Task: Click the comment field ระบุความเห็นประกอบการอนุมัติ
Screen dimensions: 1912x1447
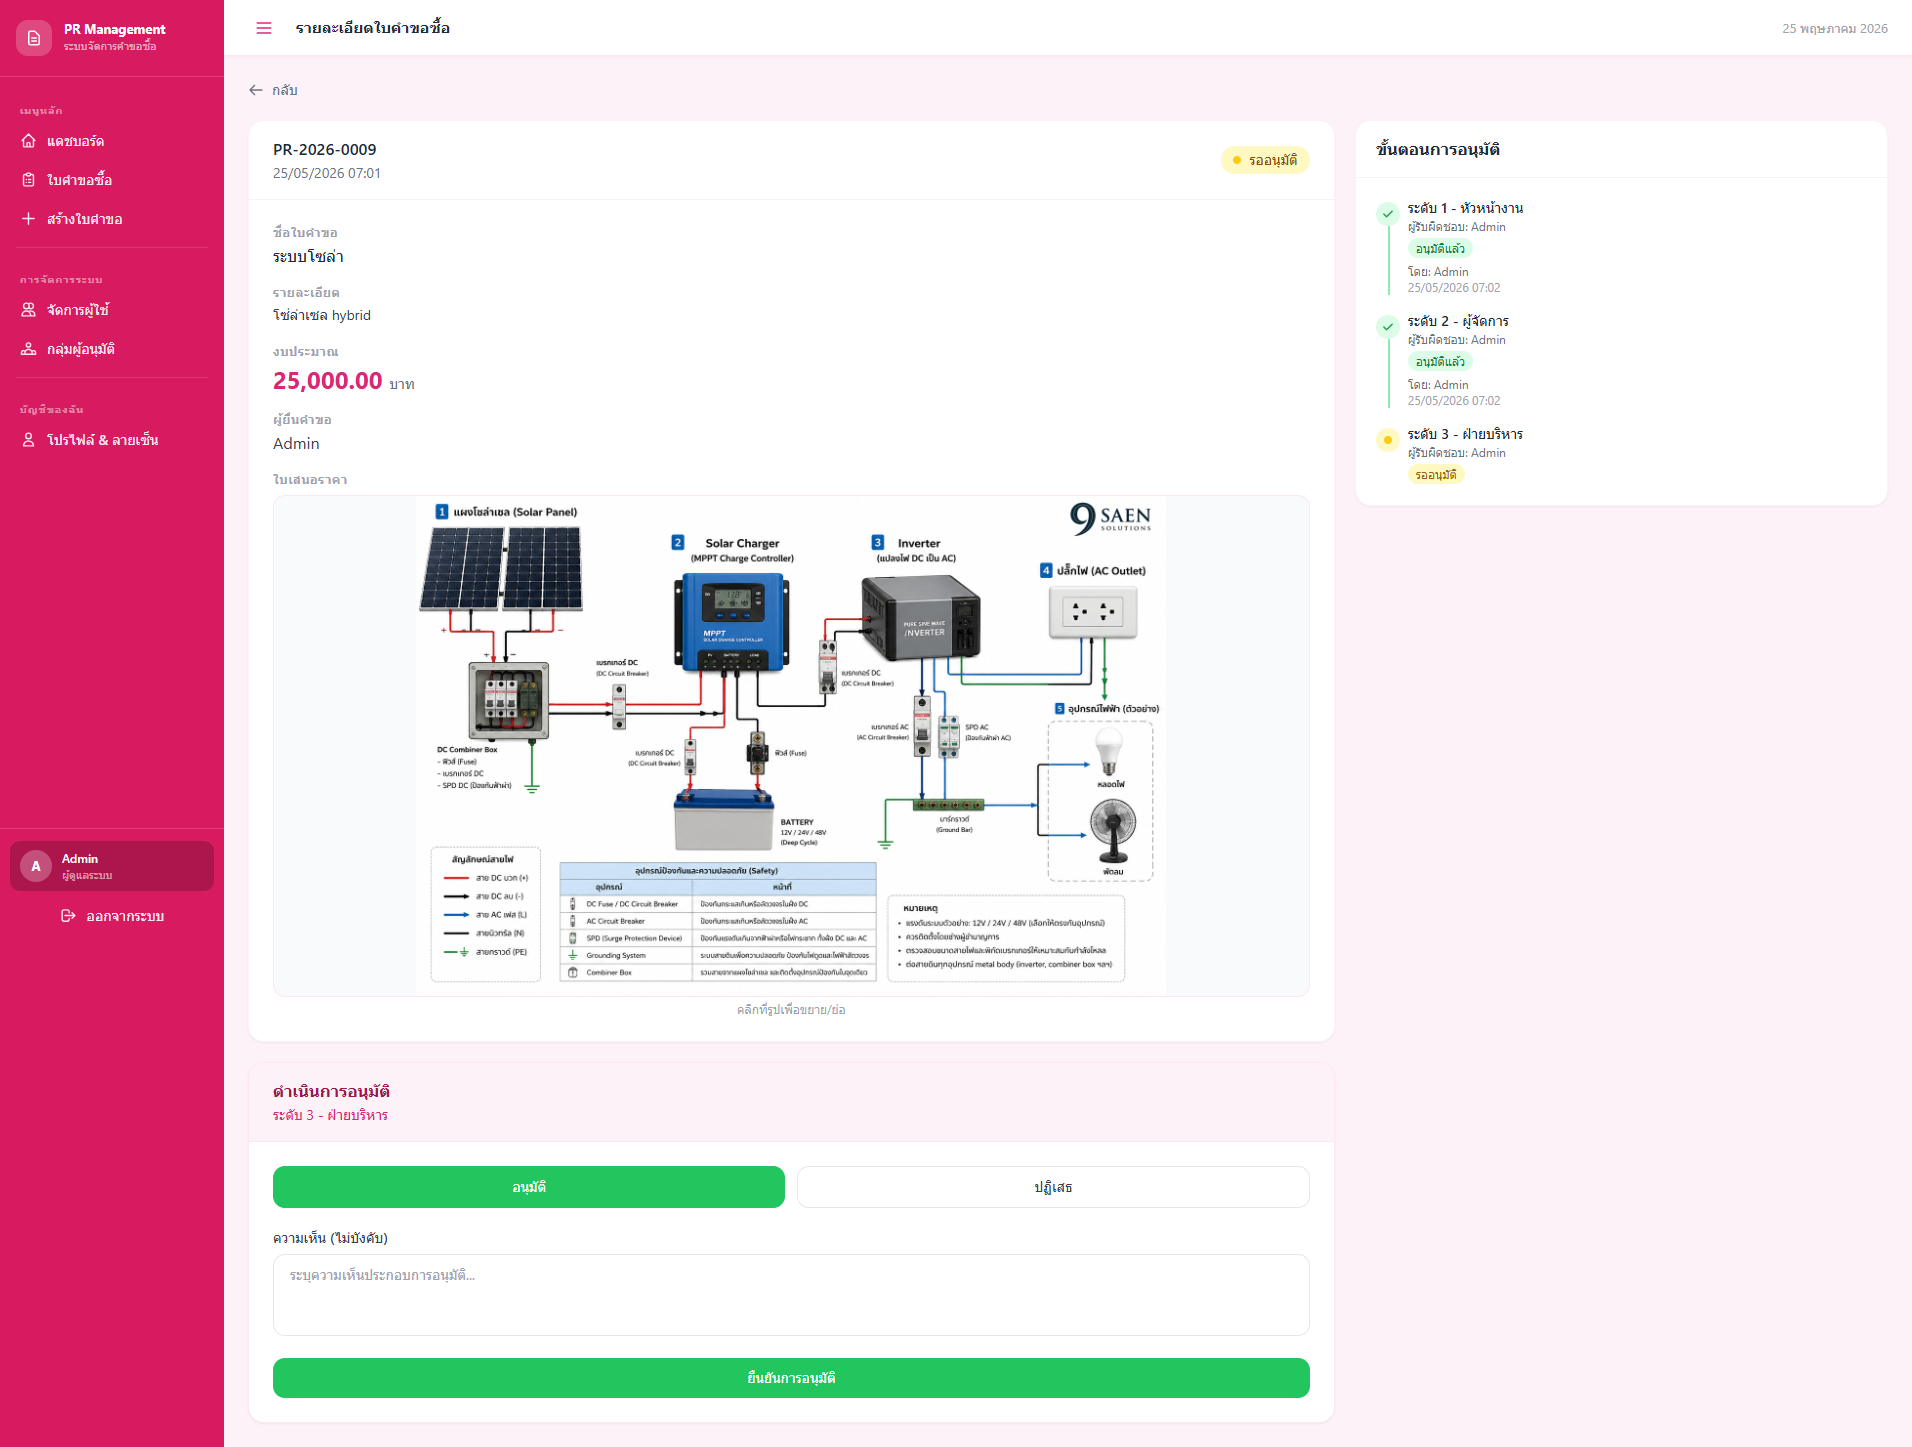Action: click(791, 1295)
